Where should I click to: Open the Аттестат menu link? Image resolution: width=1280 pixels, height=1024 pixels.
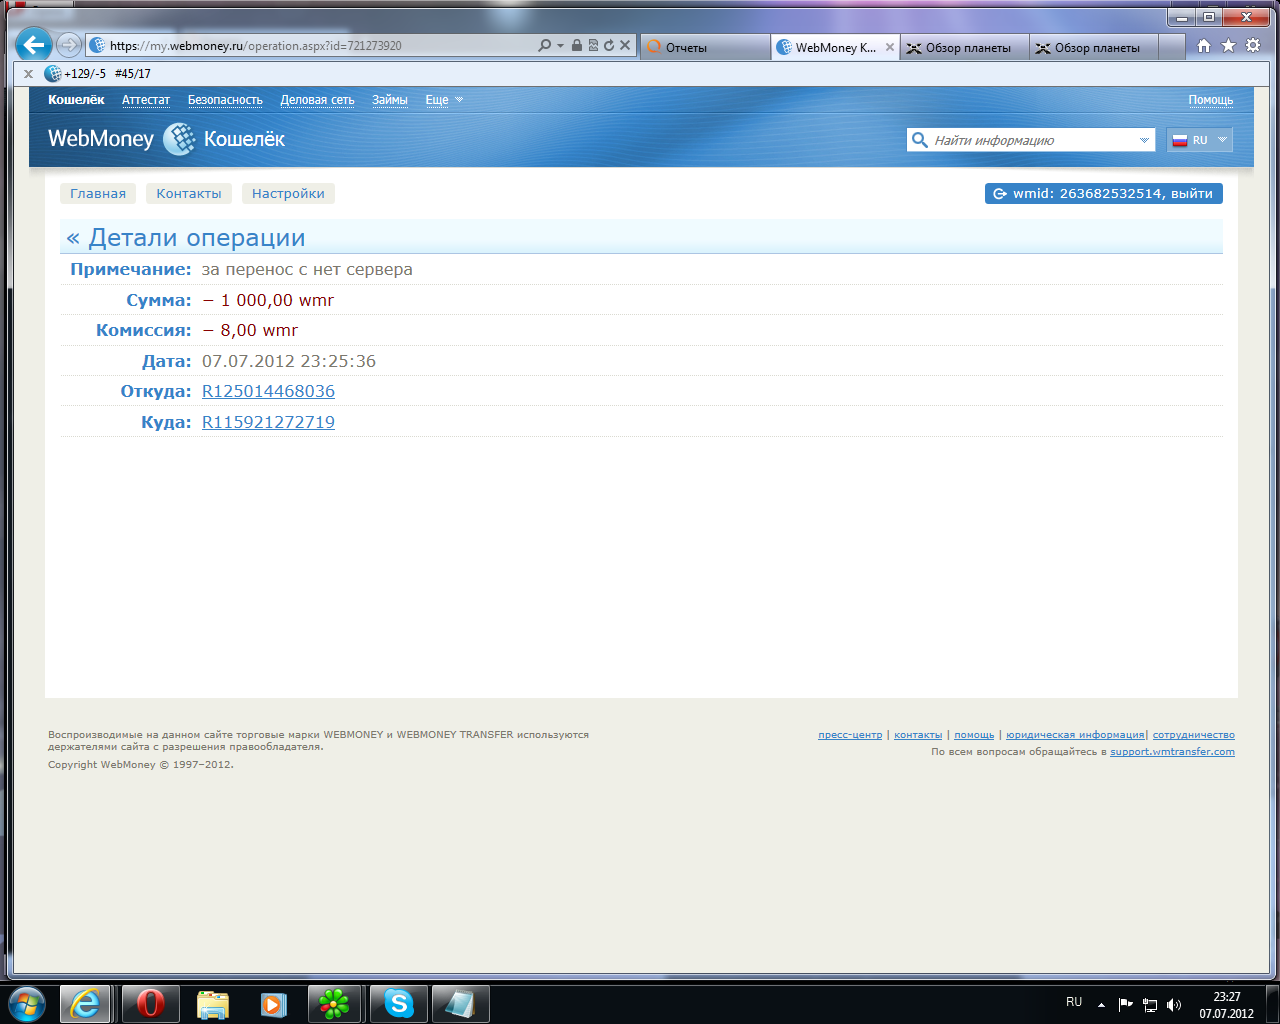coord(146,100)
